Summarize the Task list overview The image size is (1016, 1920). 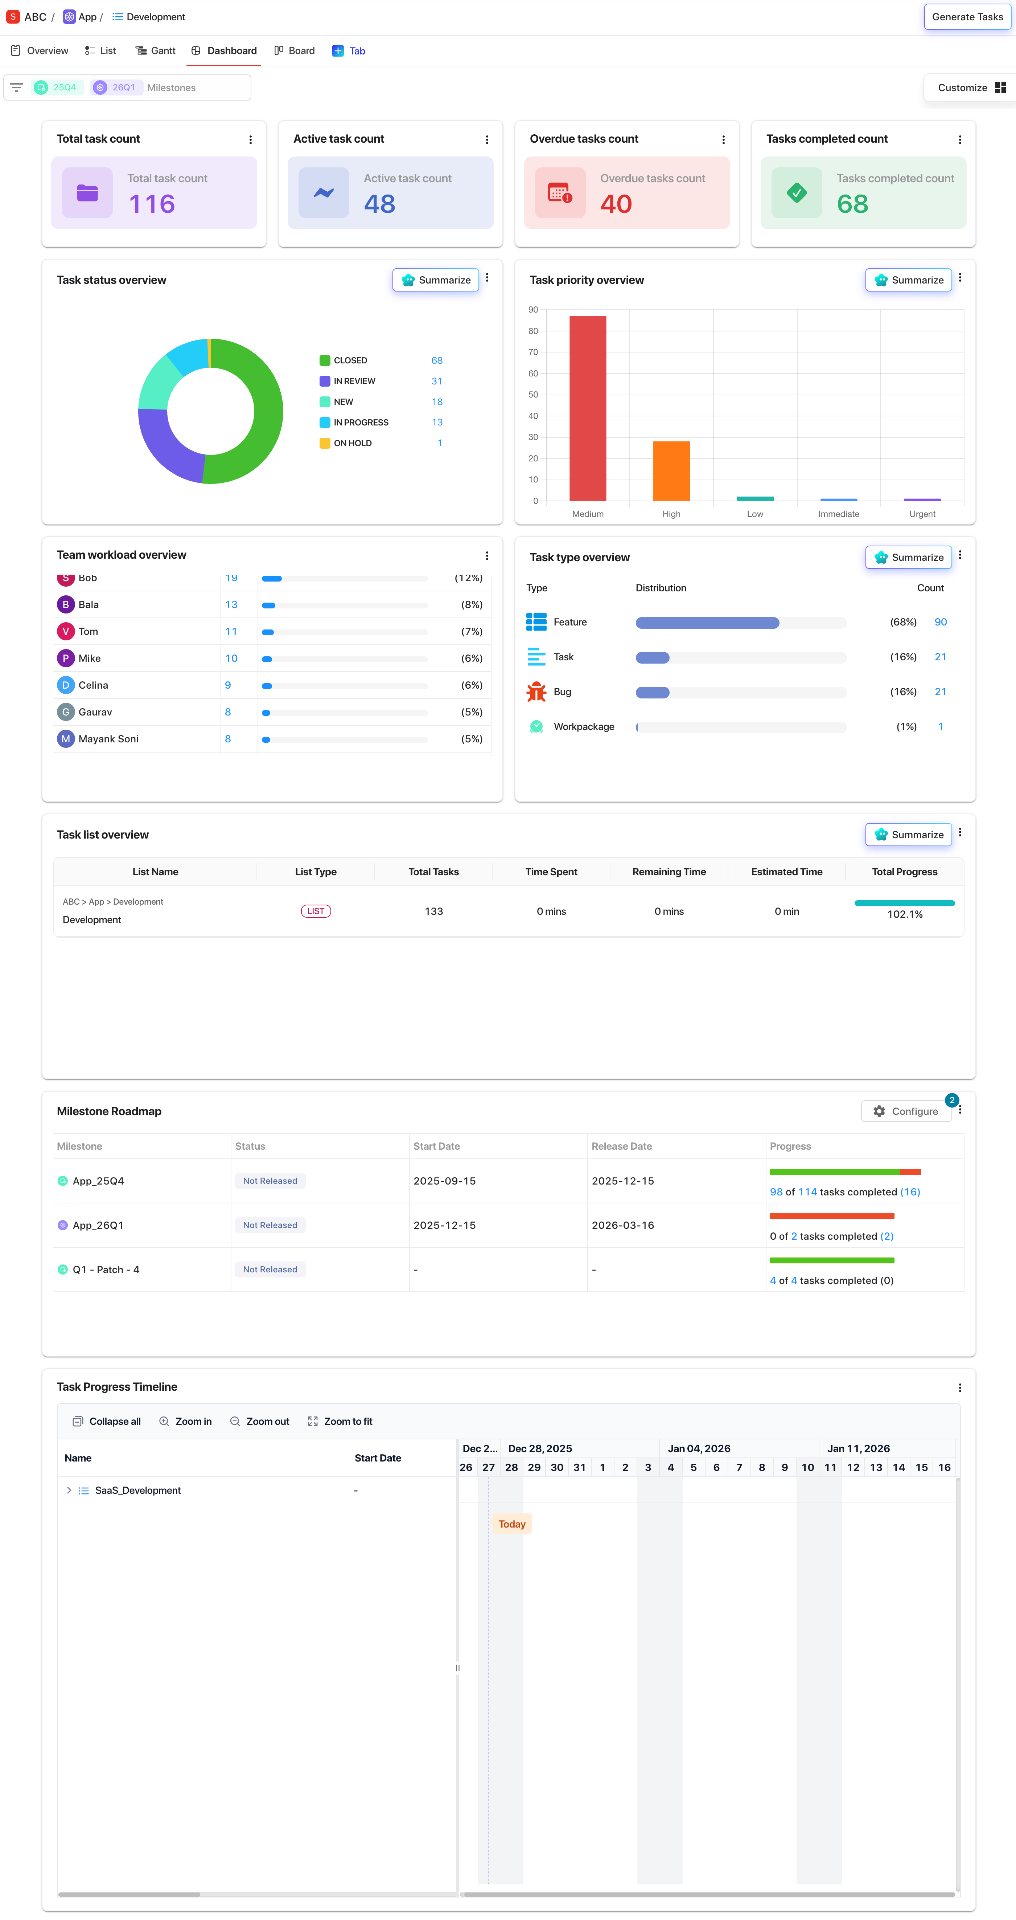click(909, 835)
